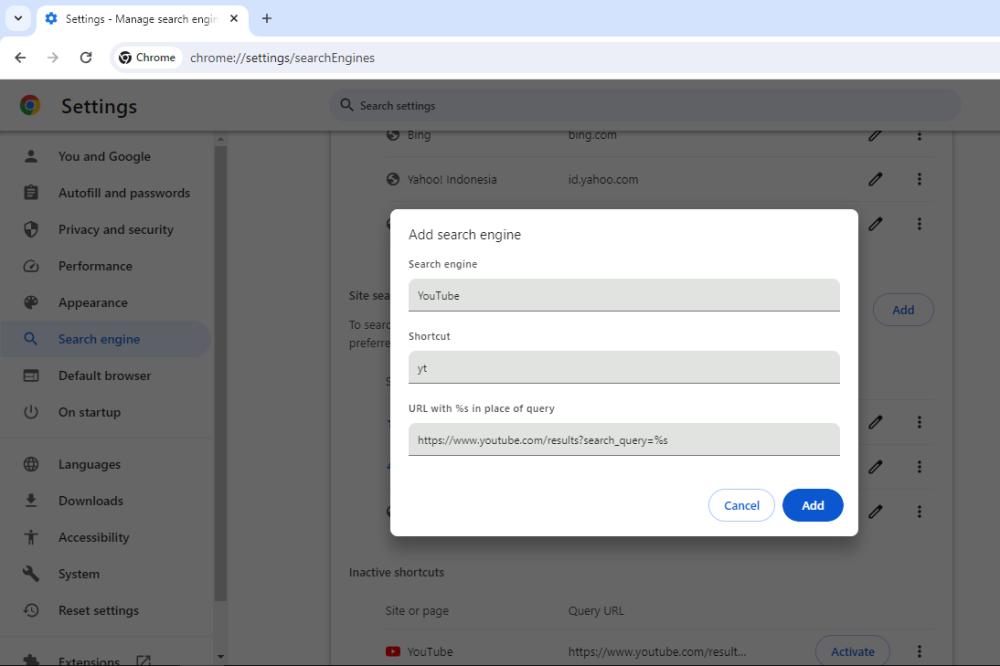This screenshot has height=666, width=1000.
Task: Click the Search settings box
Action: [x=645, y=105]
